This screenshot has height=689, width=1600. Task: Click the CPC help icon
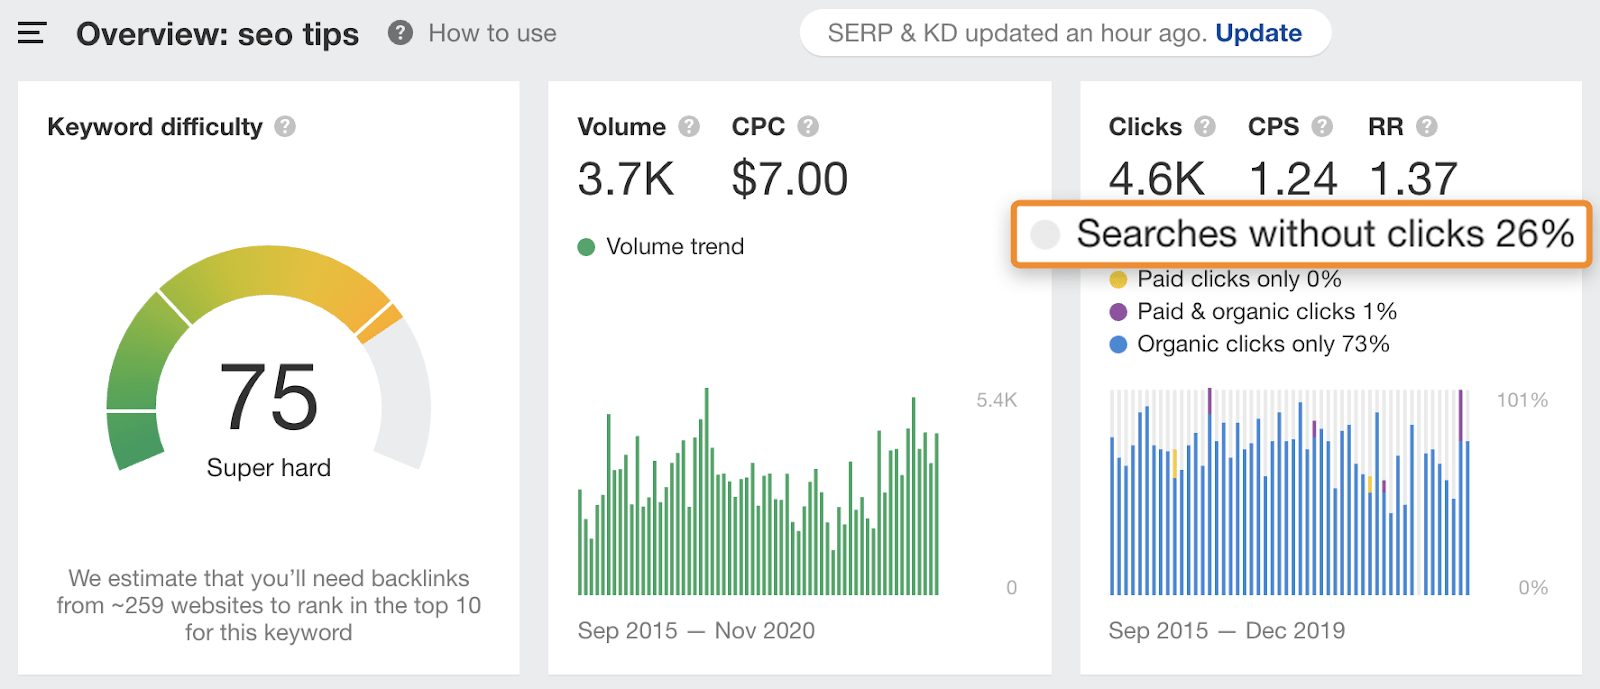[808, 127]
